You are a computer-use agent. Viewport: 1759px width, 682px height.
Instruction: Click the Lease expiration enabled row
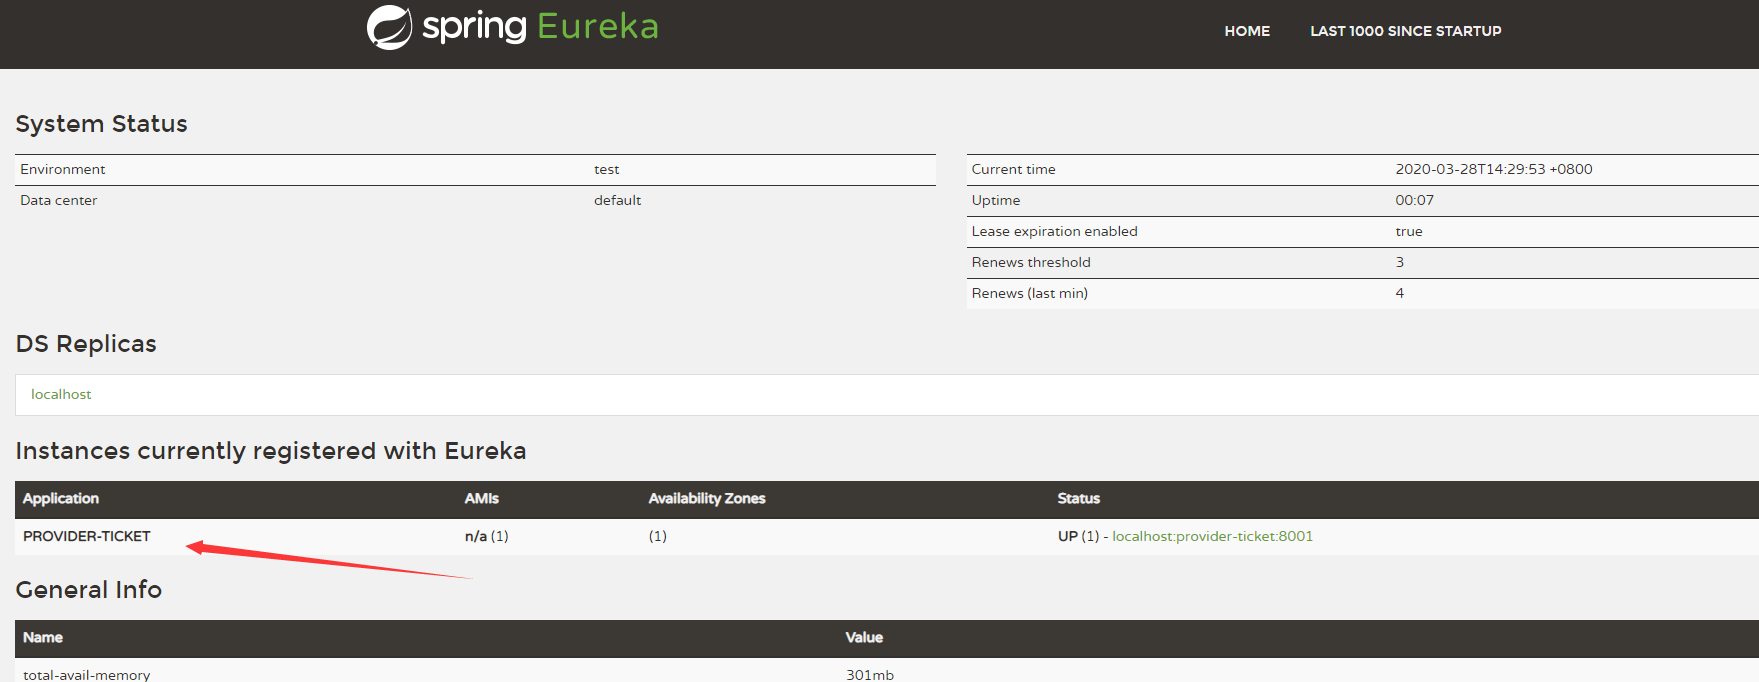click(1054, 231)
